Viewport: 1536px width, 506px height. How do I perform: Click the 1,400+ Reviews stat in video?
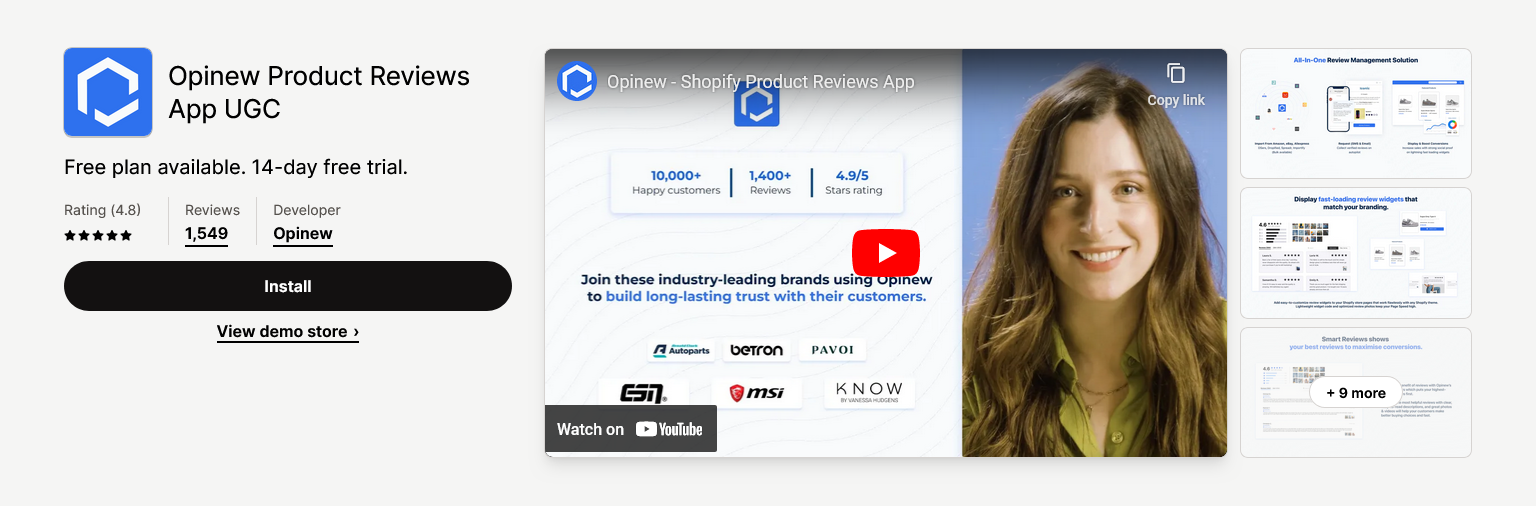(770, 182)
